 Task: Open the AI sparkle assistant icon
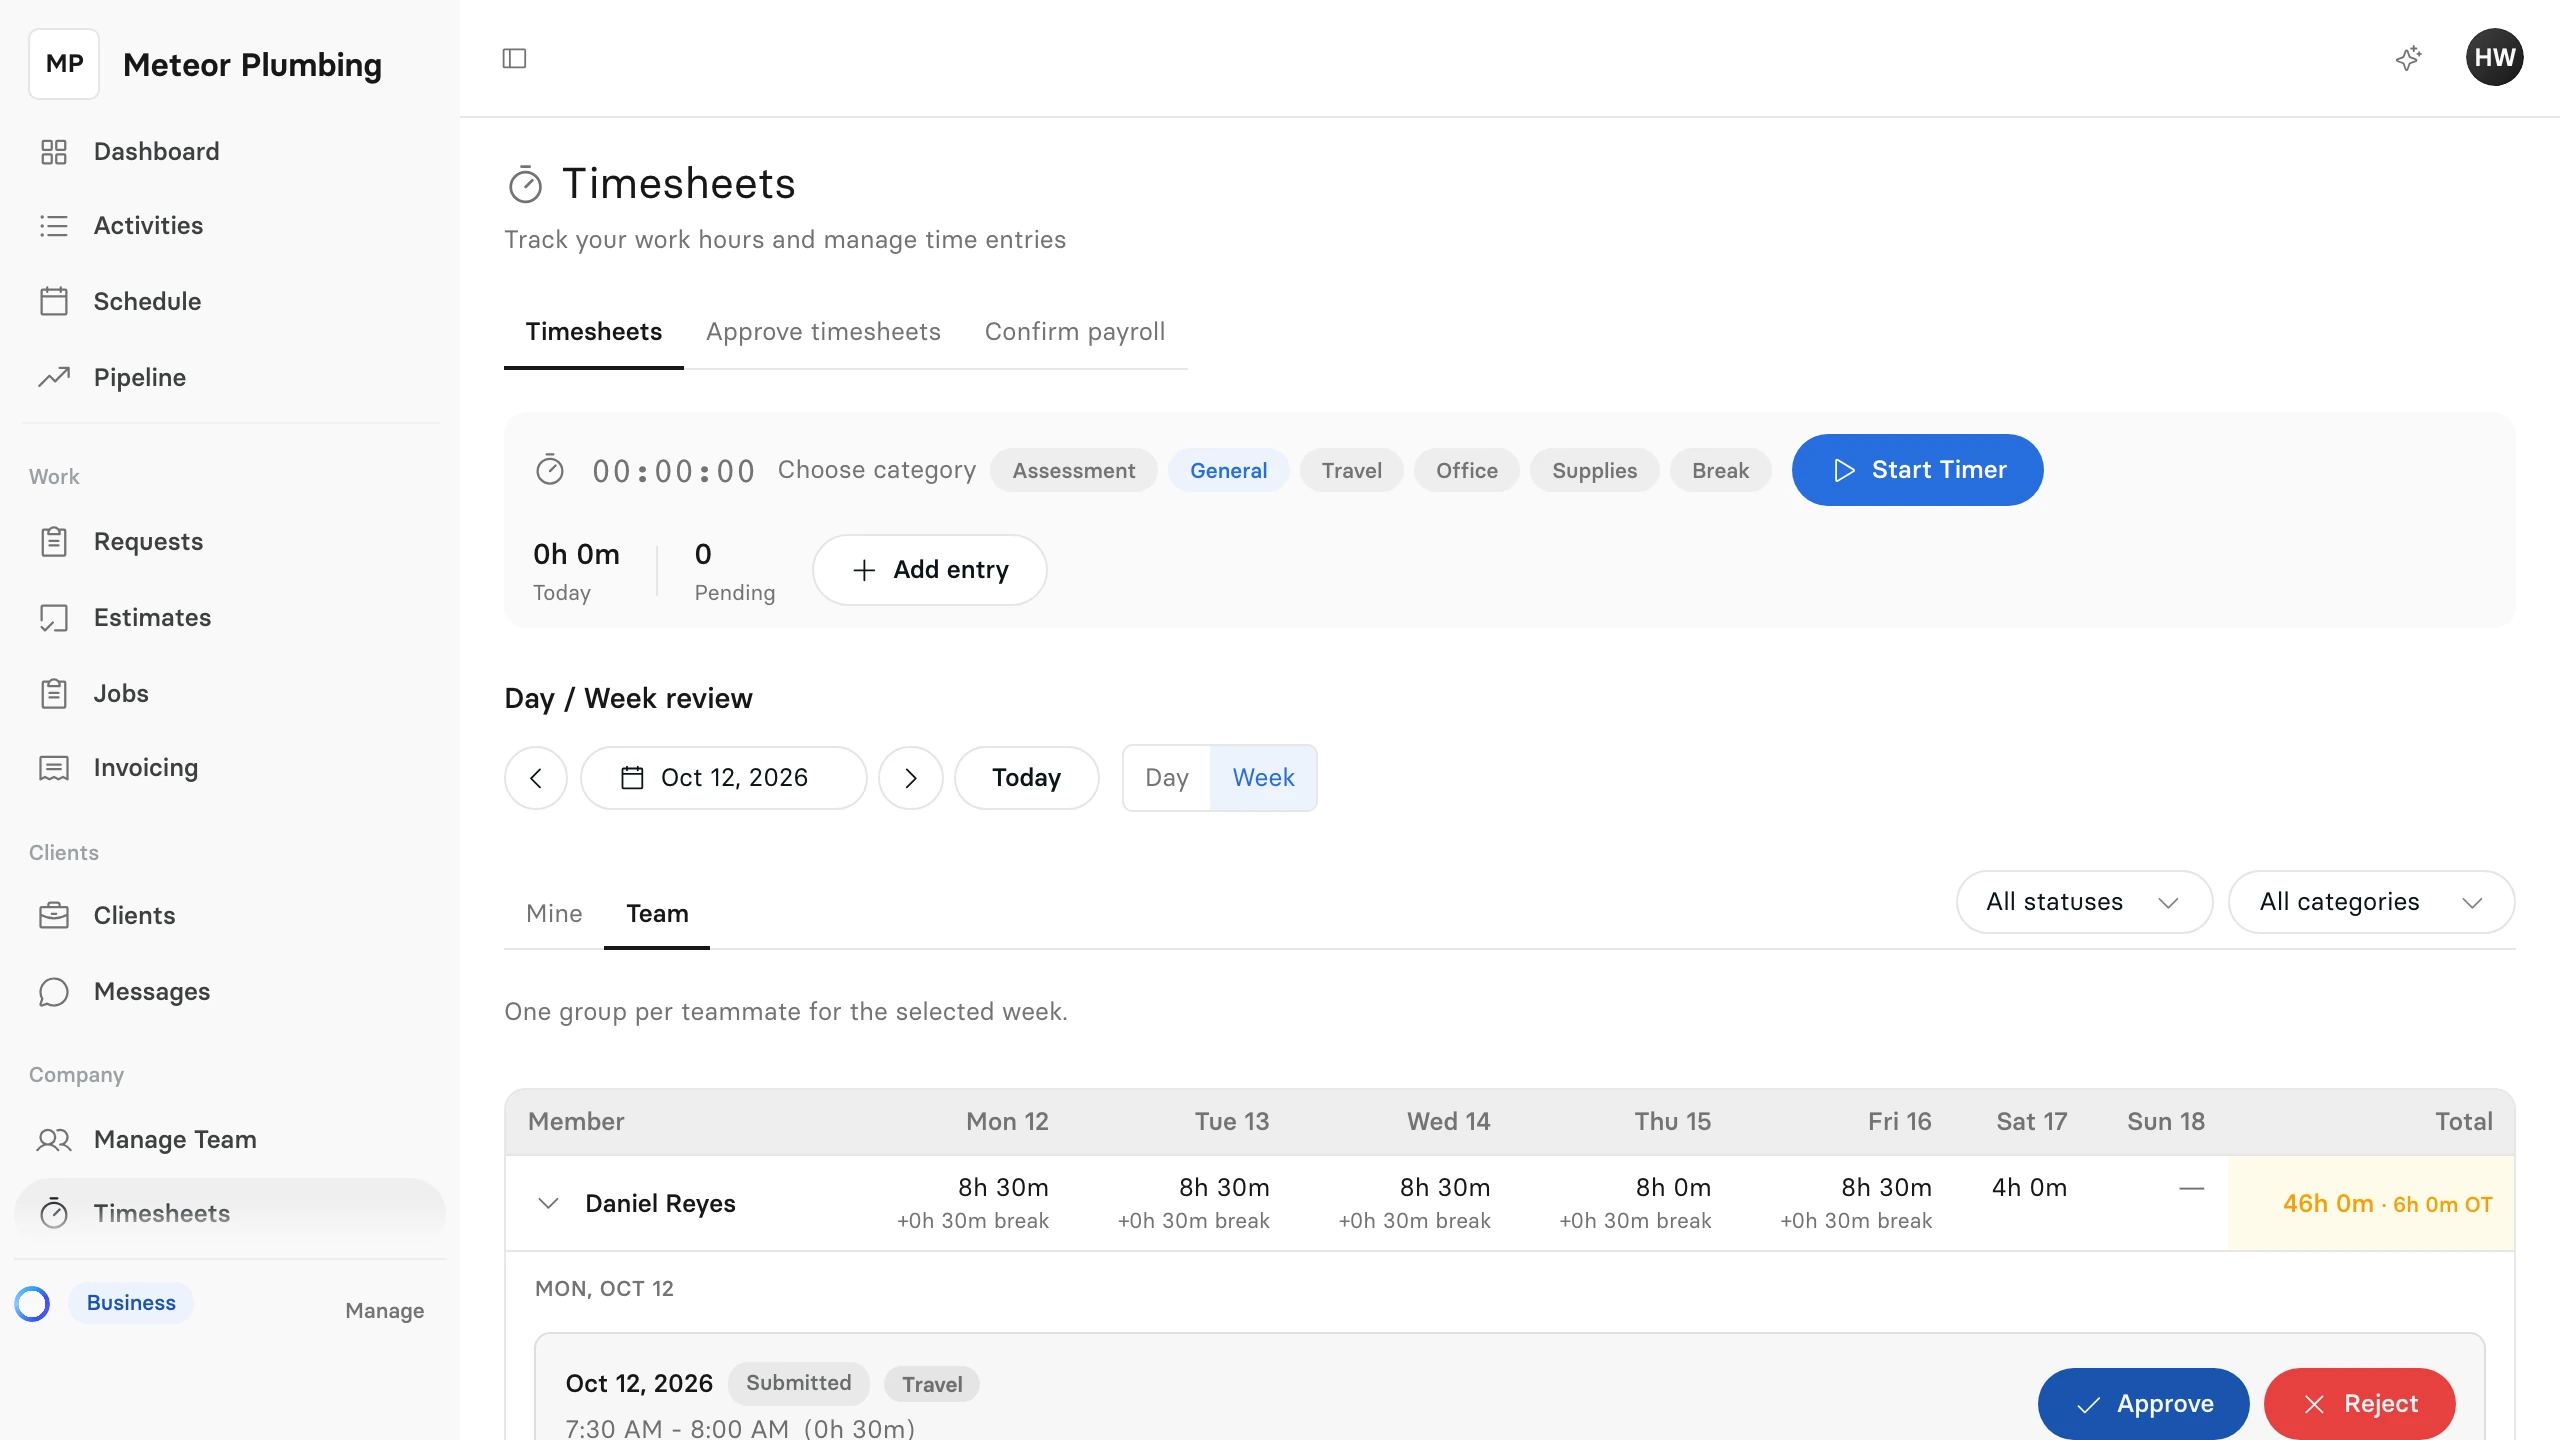pos(2408,58)
